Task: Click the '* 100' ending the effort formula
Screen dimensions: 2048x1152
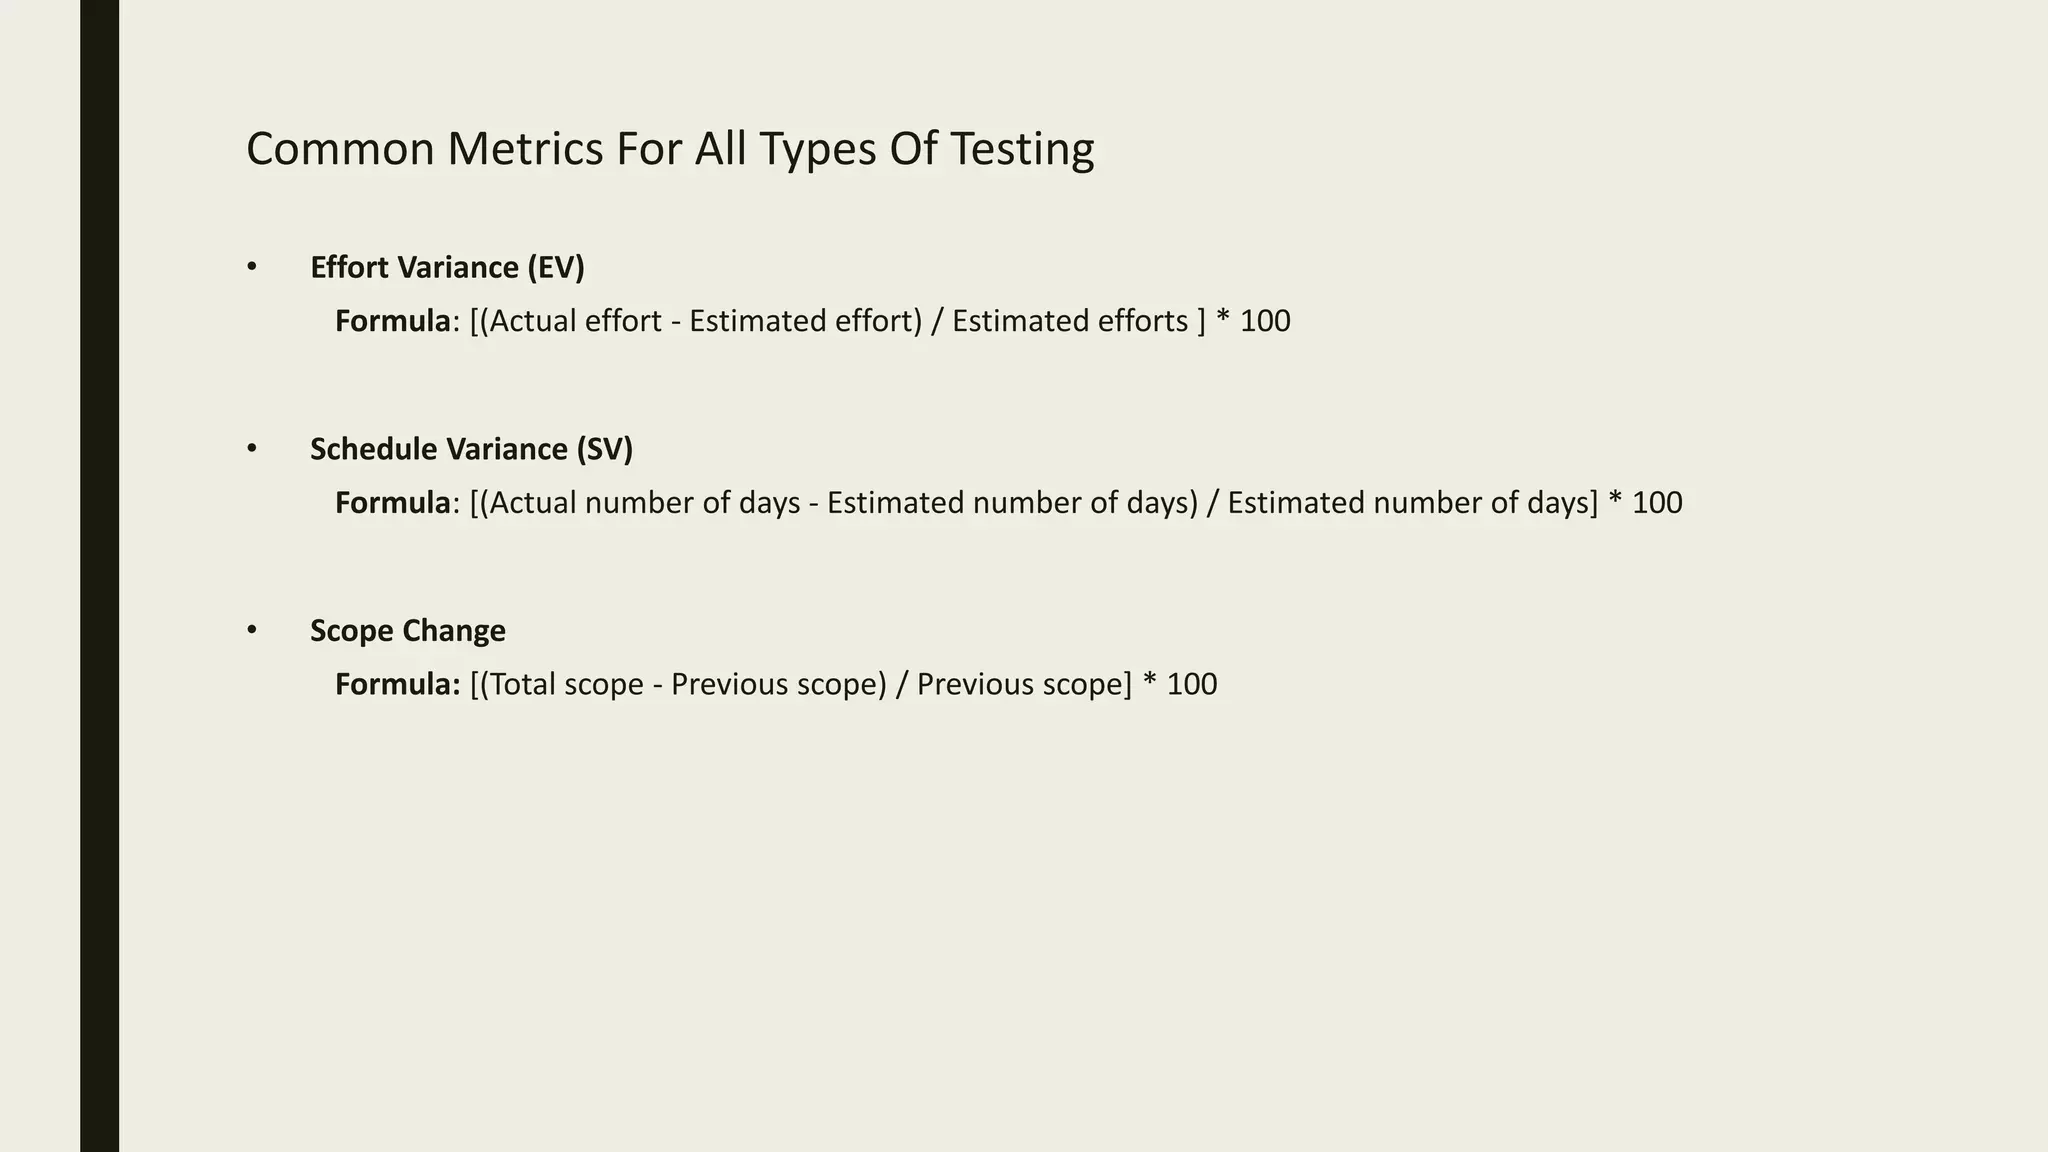Action: pyautogui.click(x=1253, y=321)
